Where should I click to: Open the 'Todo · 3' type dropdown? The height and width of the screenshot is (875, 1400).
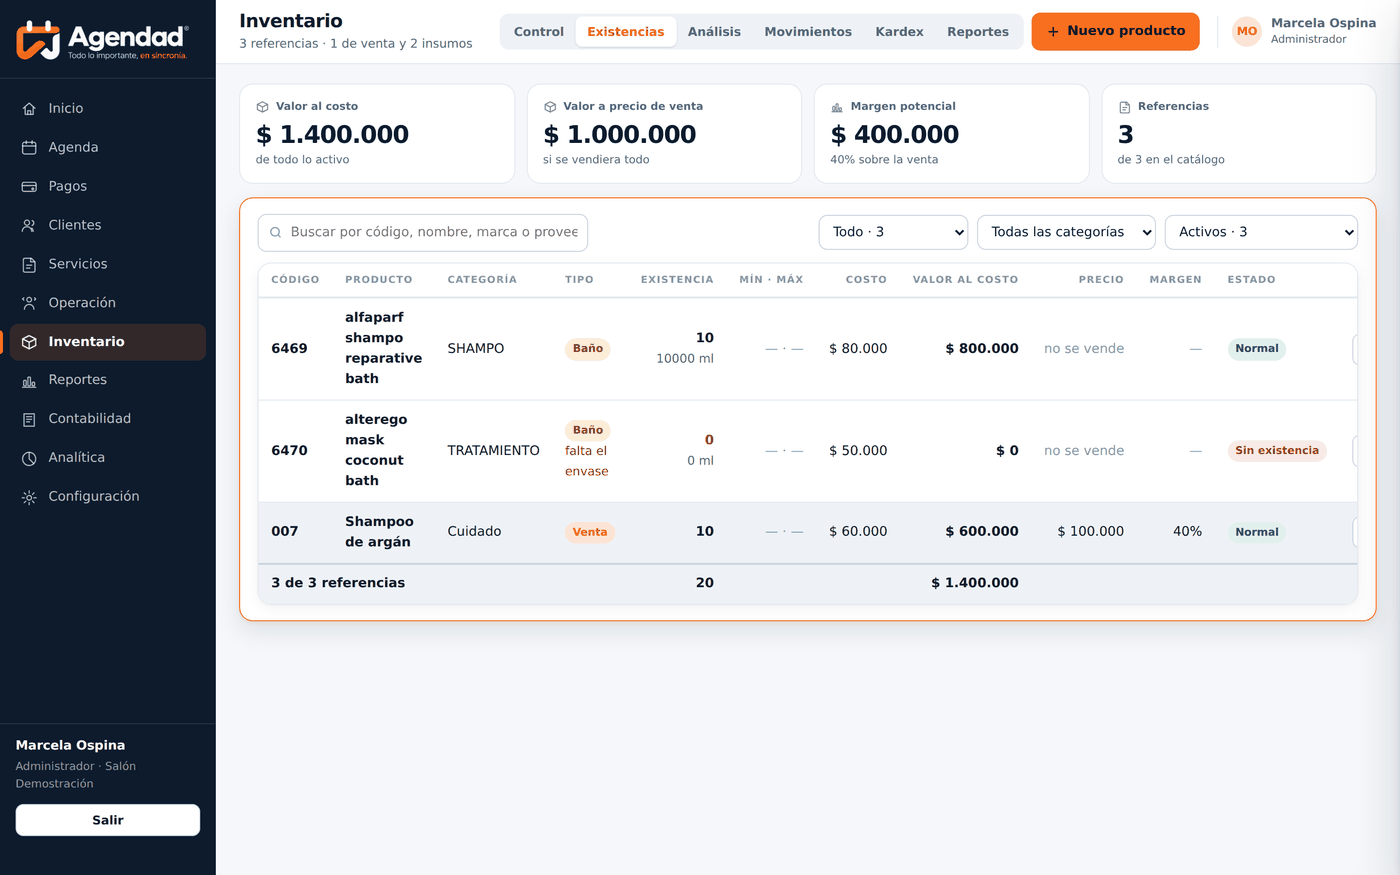893,232
